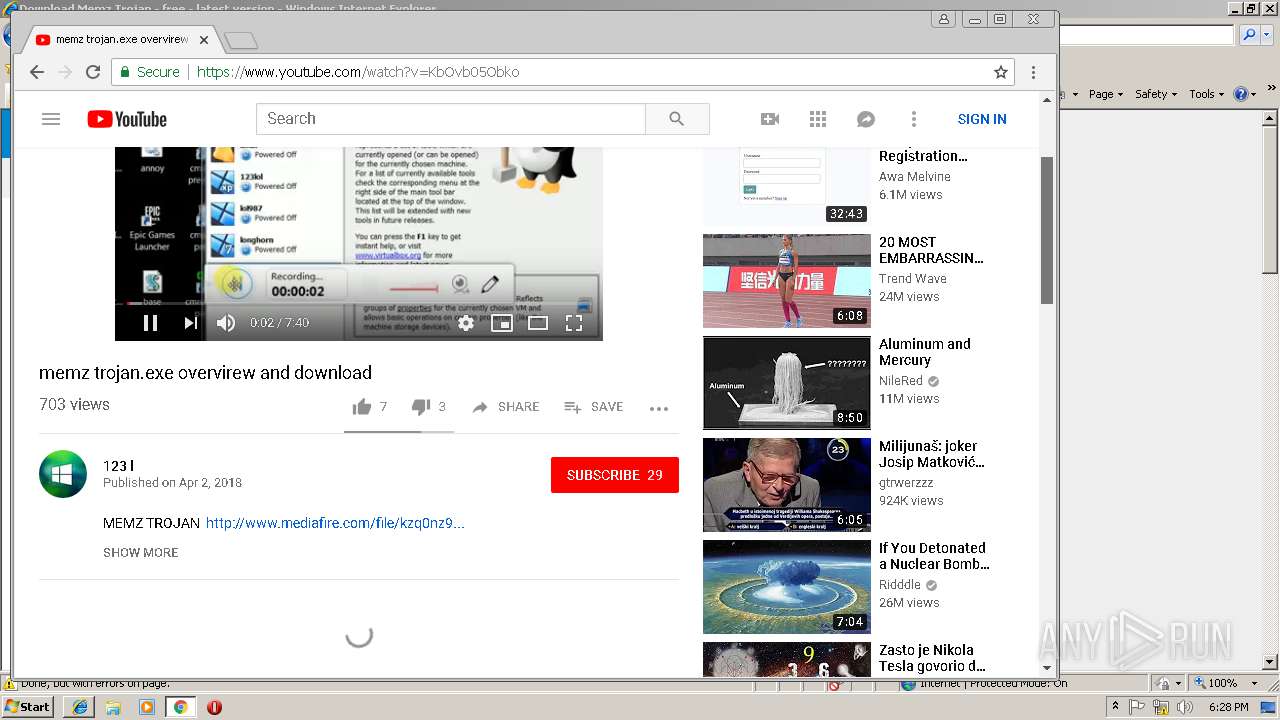Open the 20 MOST EMBARRASSING video thumbnail

click(787, 281)
